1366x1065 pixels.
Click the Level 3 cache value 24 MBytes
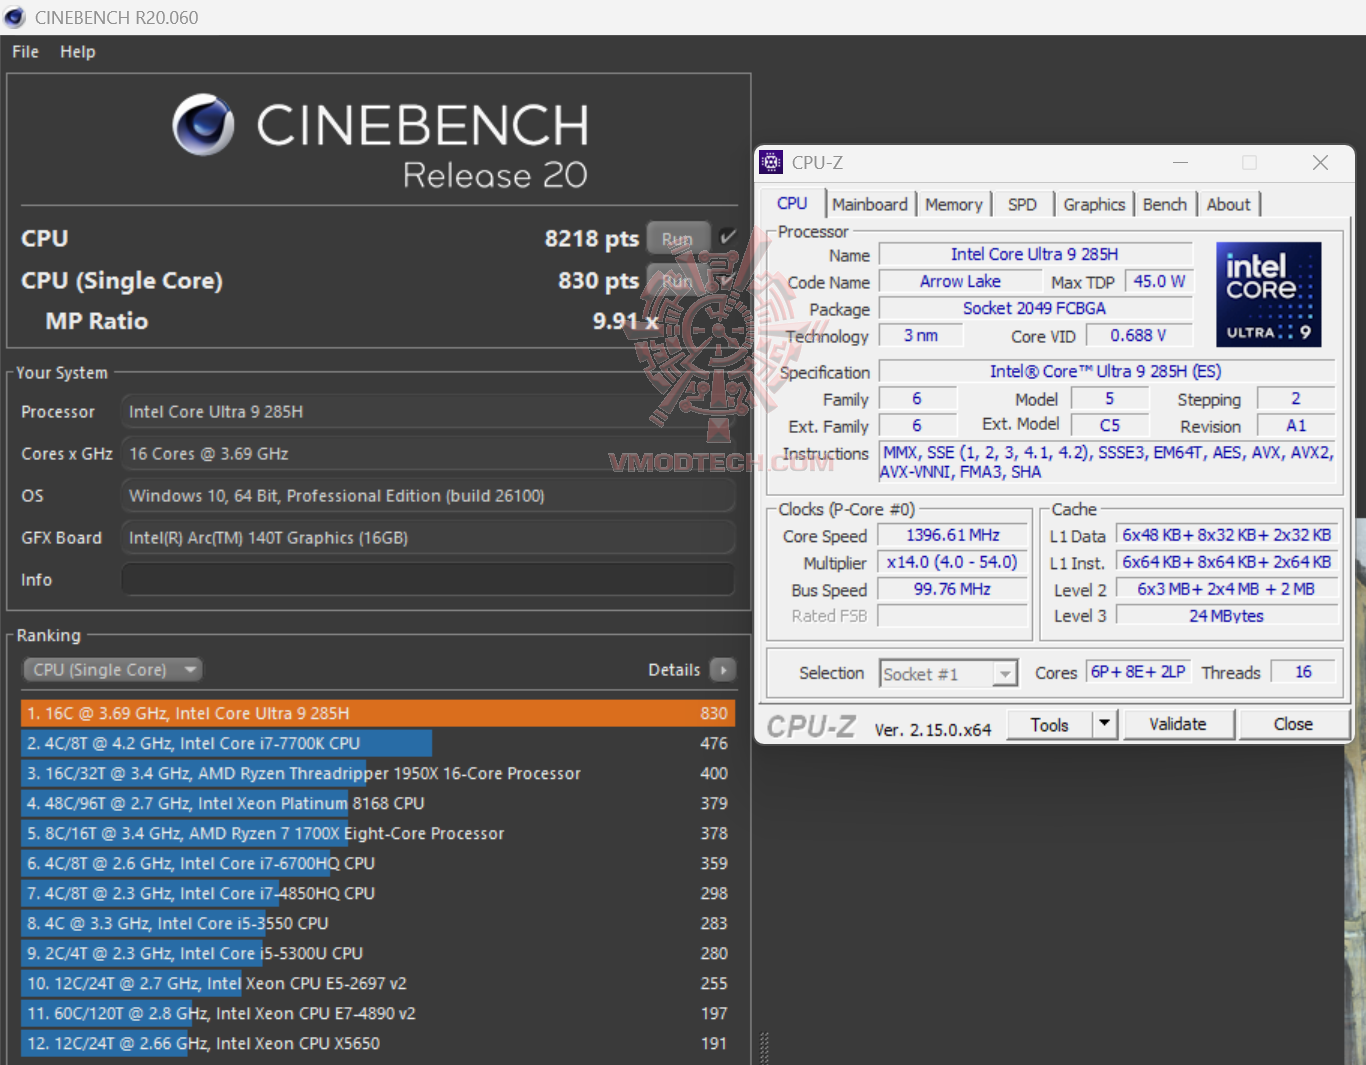[1226, 616]
